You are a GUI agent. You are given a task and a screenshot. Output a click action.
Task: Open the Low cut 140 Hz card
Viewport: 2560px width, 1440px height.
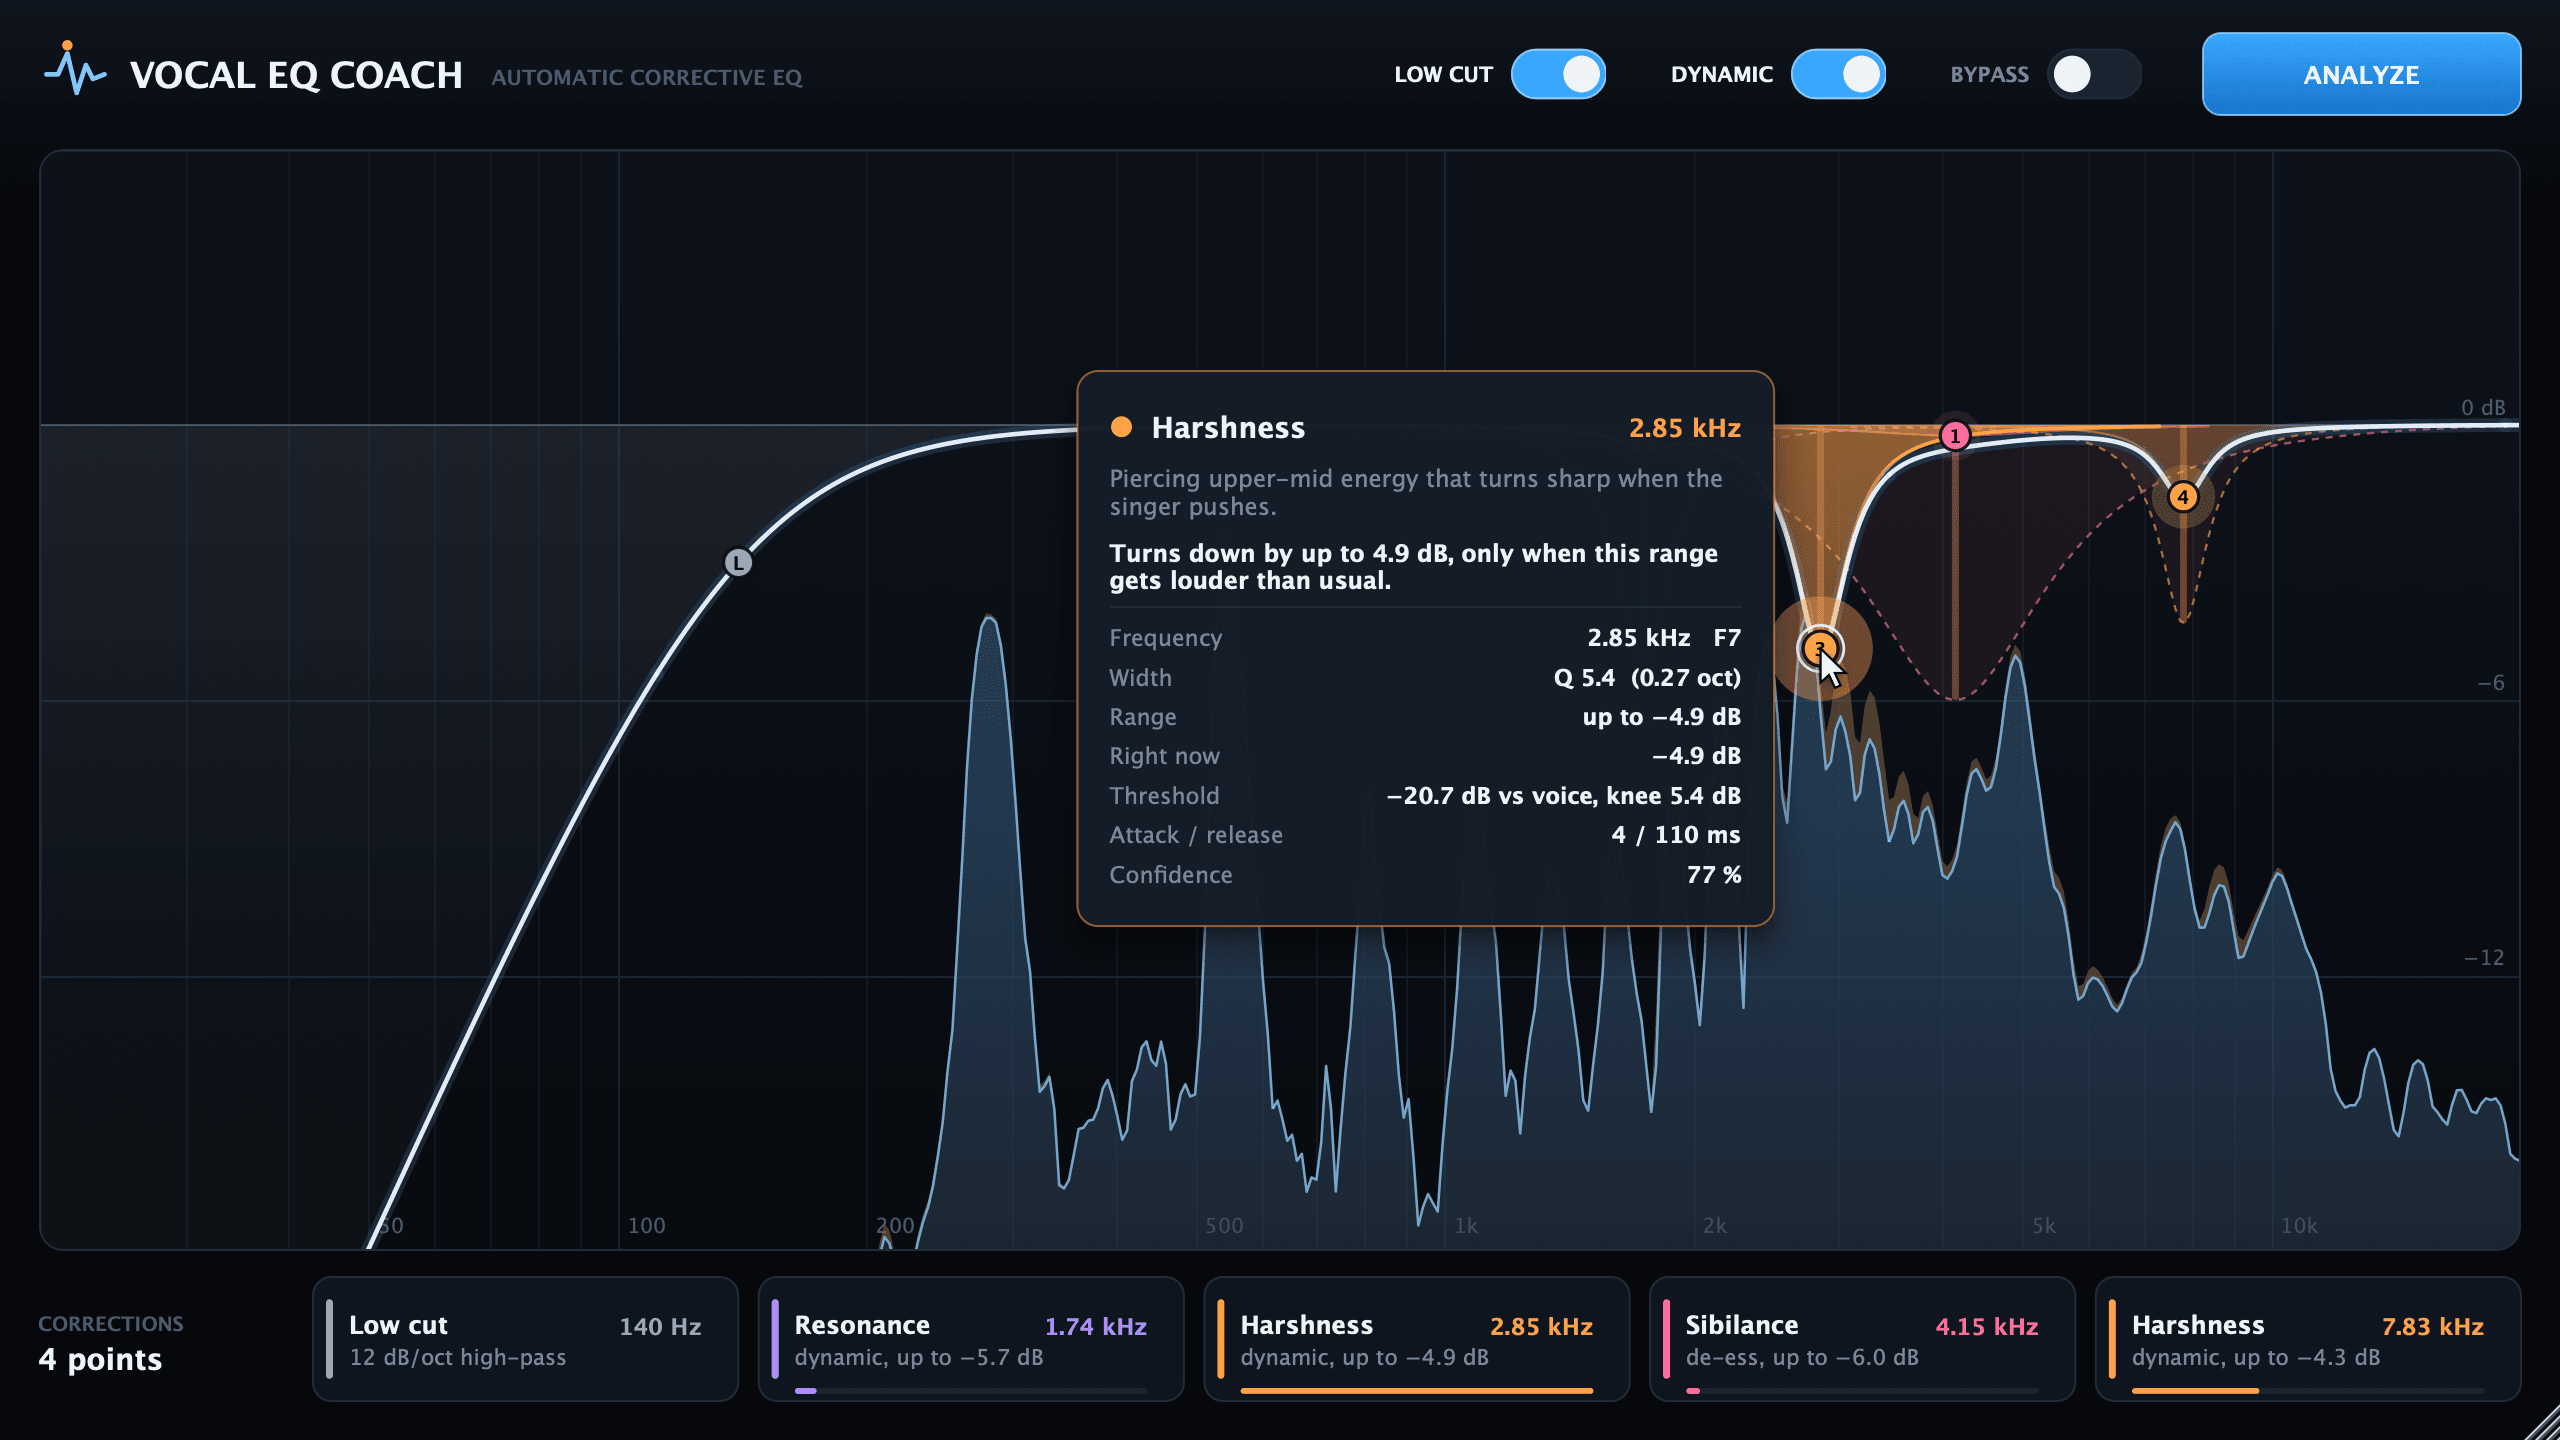[525, 1339]
